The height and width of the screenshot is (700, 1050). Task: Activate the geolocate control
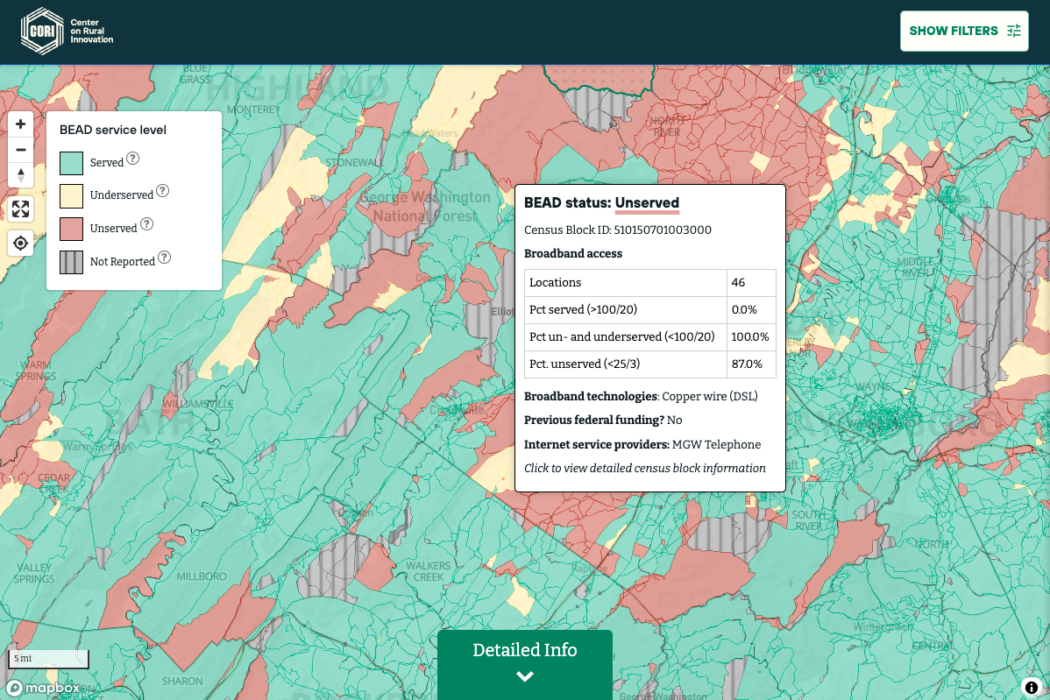[20, 242]
